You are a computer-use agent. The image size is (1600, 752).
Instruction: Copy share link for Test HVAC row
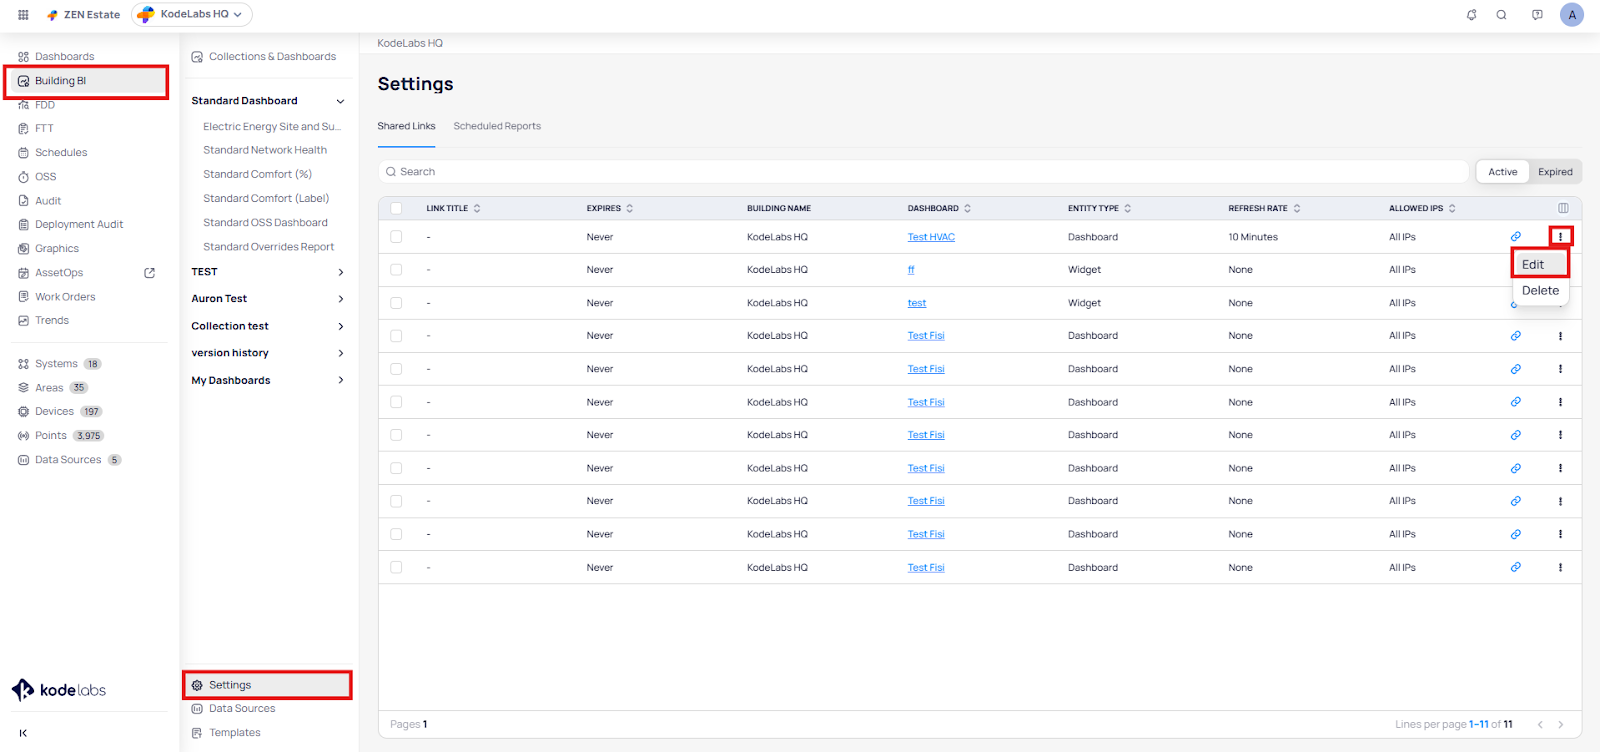click(1515, 237)
